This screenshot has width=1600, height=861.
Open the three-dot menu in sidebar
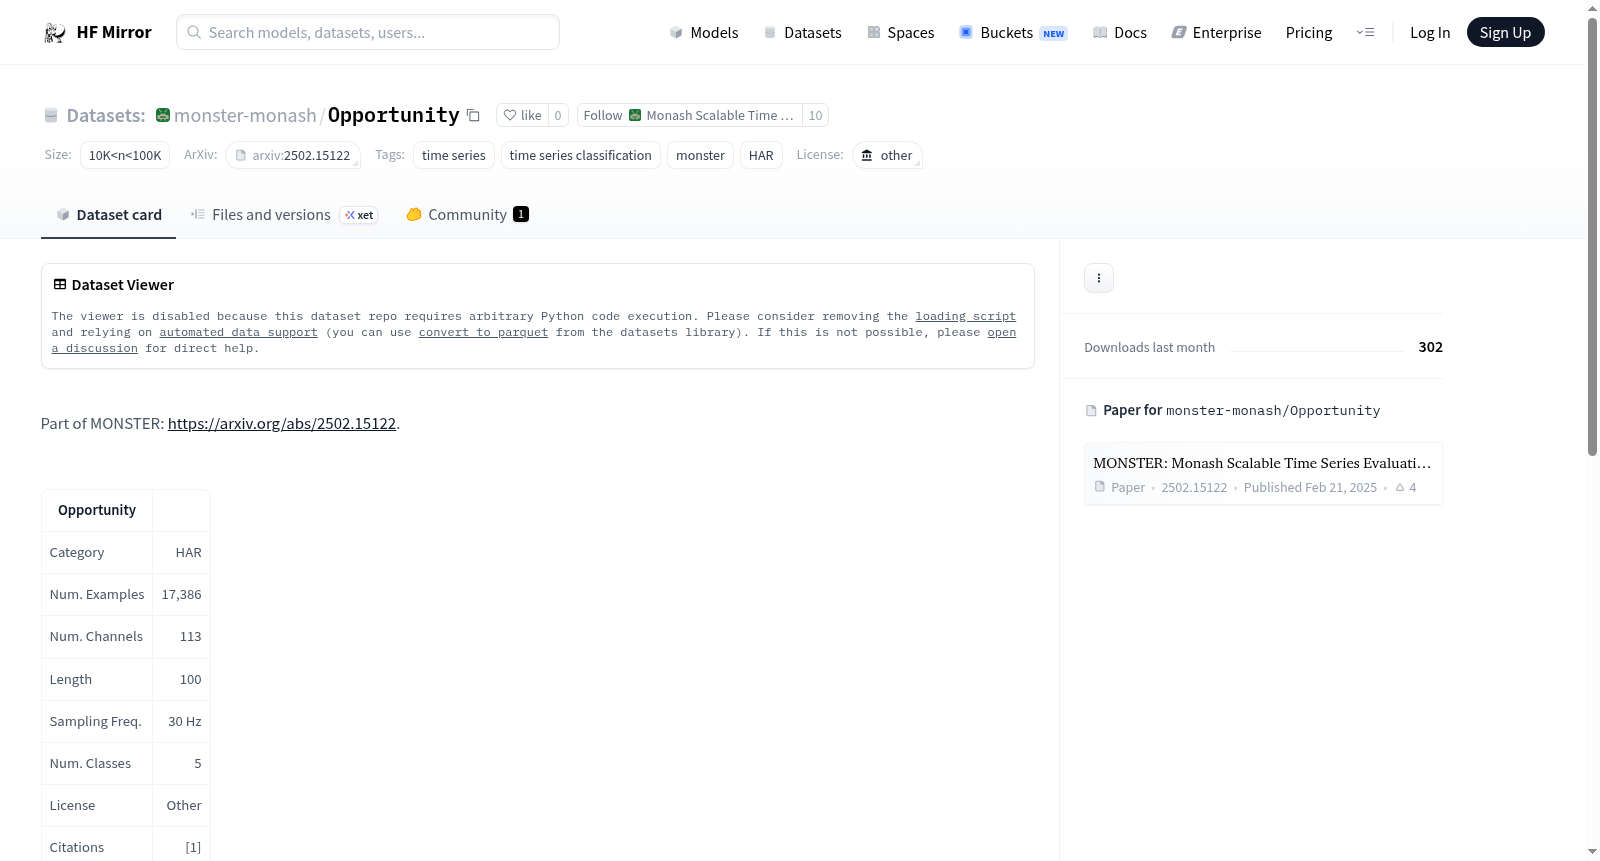pyautogui.click(x=1099, y=278)
